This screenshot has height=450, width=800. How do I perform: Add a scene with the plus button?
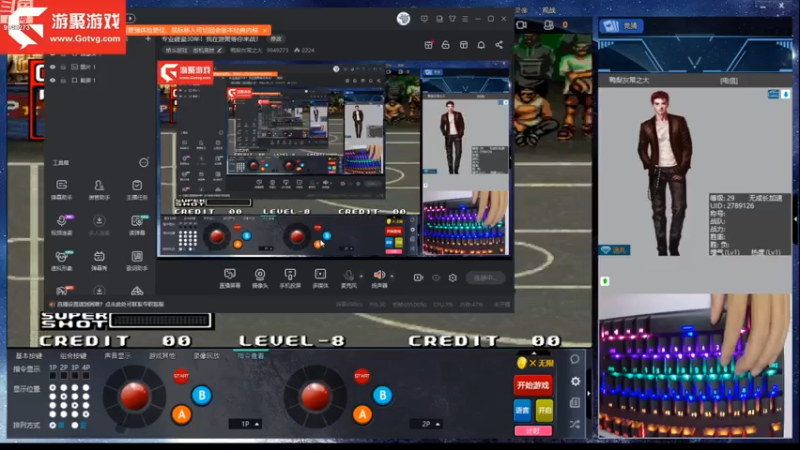[x=148, y=38]
